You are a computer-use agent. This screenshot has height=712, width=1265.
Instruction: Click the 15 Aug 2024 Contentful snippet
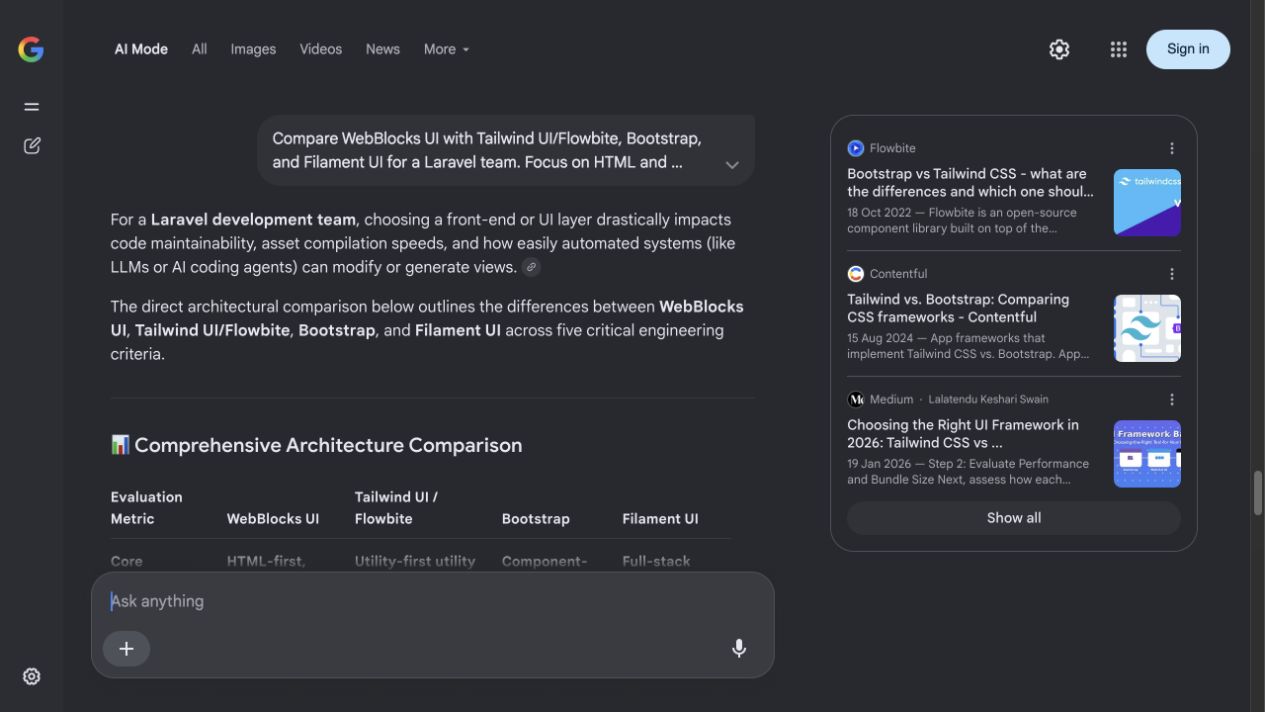coord(968,346)
